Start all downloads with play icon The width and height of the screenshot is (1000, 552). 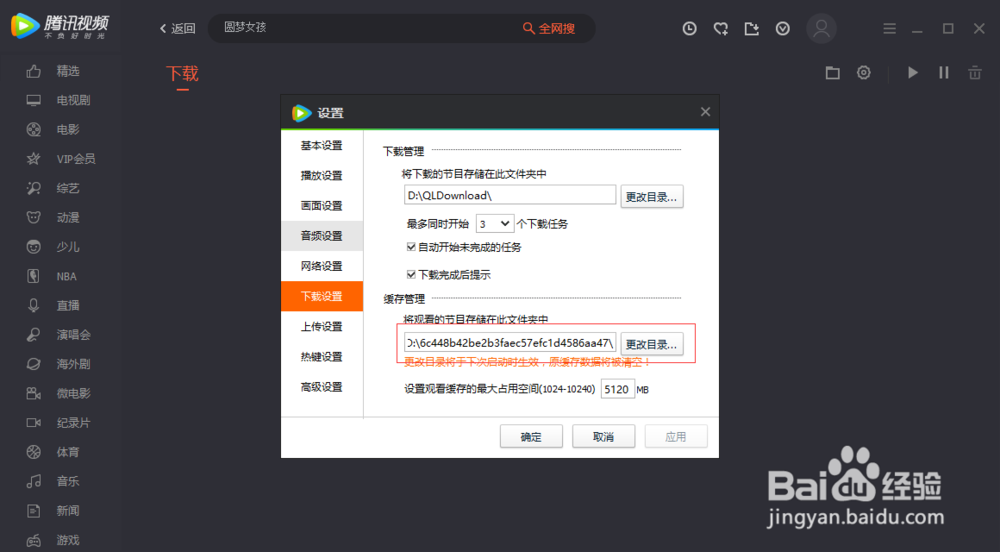[913, 73]
